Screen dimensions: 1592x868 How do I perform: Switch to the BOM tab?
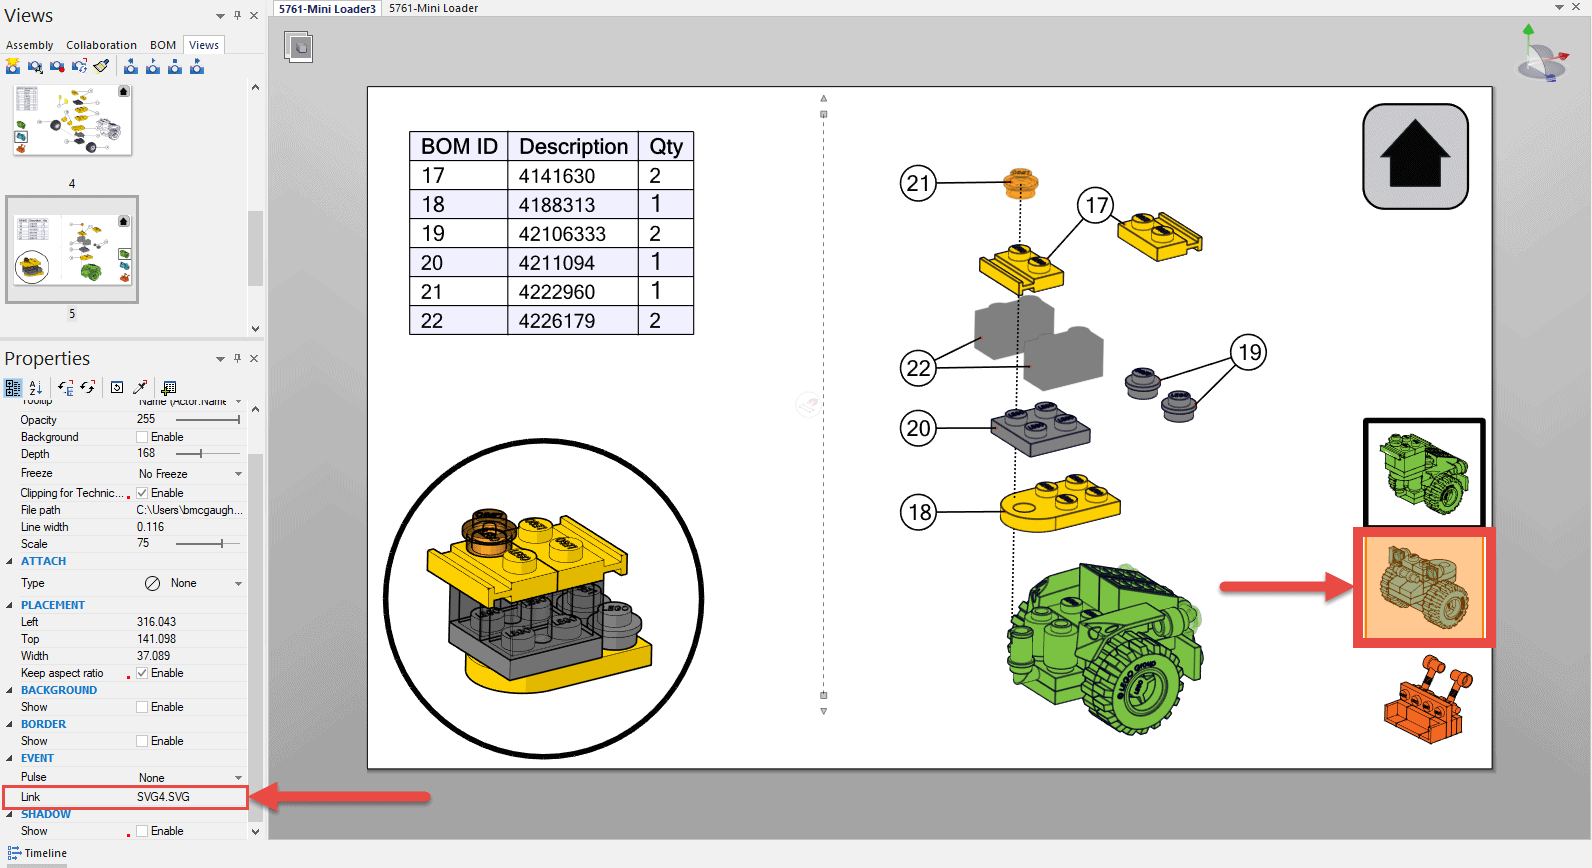(x=163, y=45)
